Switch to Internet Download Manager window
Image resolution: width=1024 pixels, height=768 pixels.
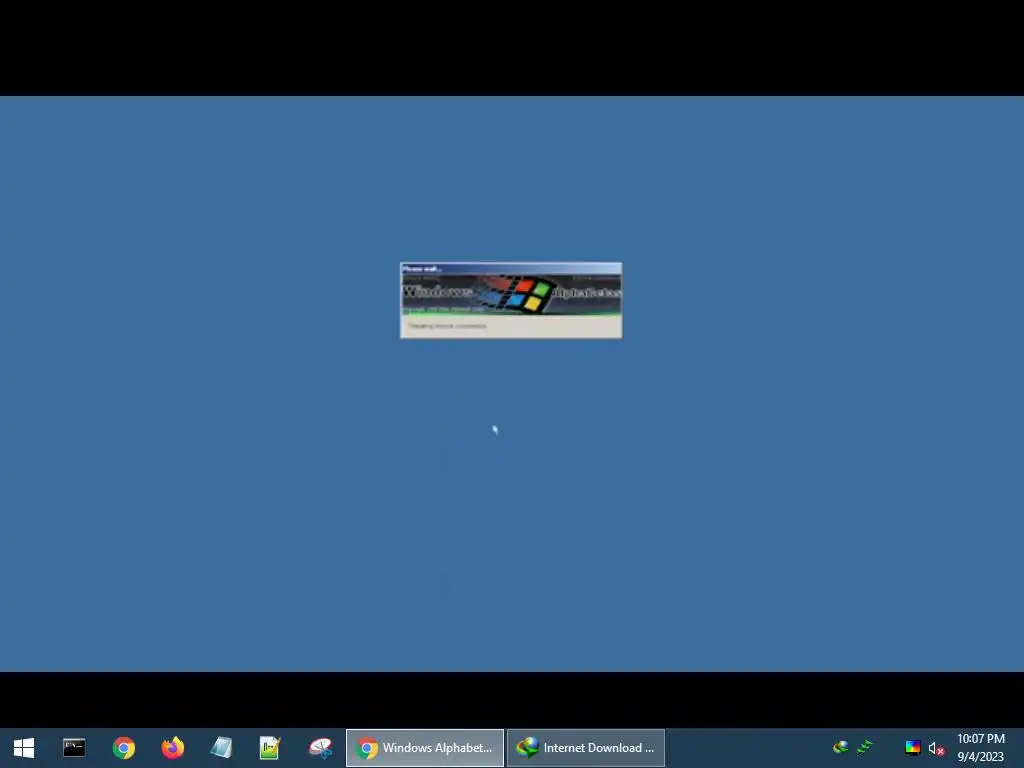(x=586, y=748)
